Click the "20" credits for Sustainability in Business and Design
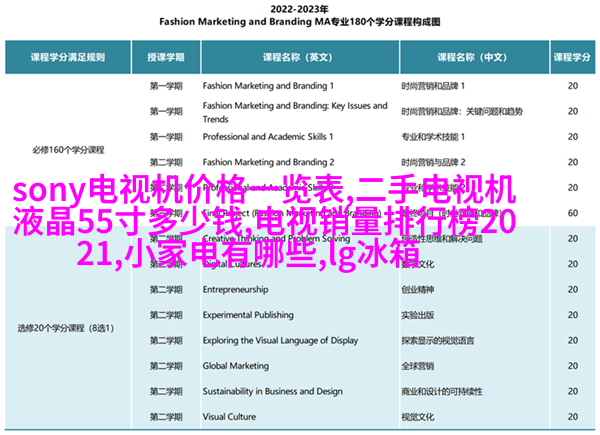Image resolution: width=600 pixels, height=435 pixels. (572, 391)
